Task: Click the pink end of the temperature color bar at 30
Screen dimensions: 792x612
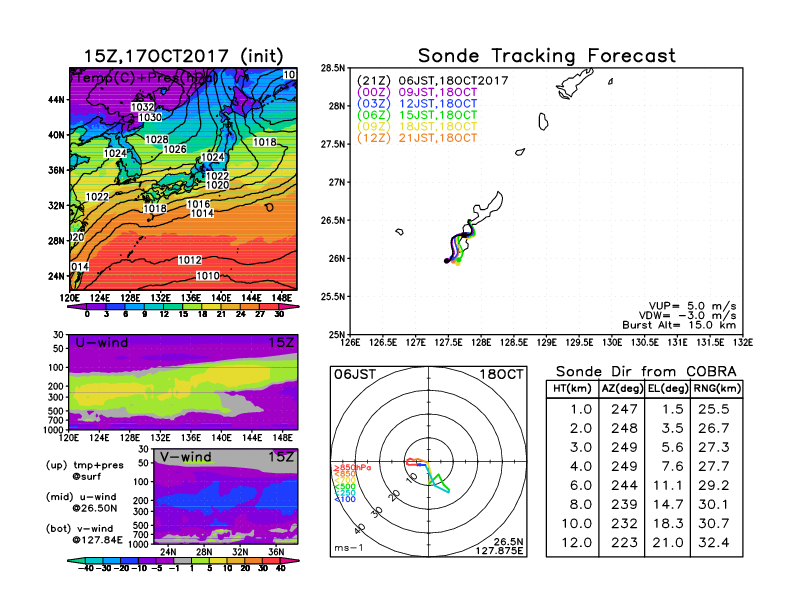Action: 289,307
